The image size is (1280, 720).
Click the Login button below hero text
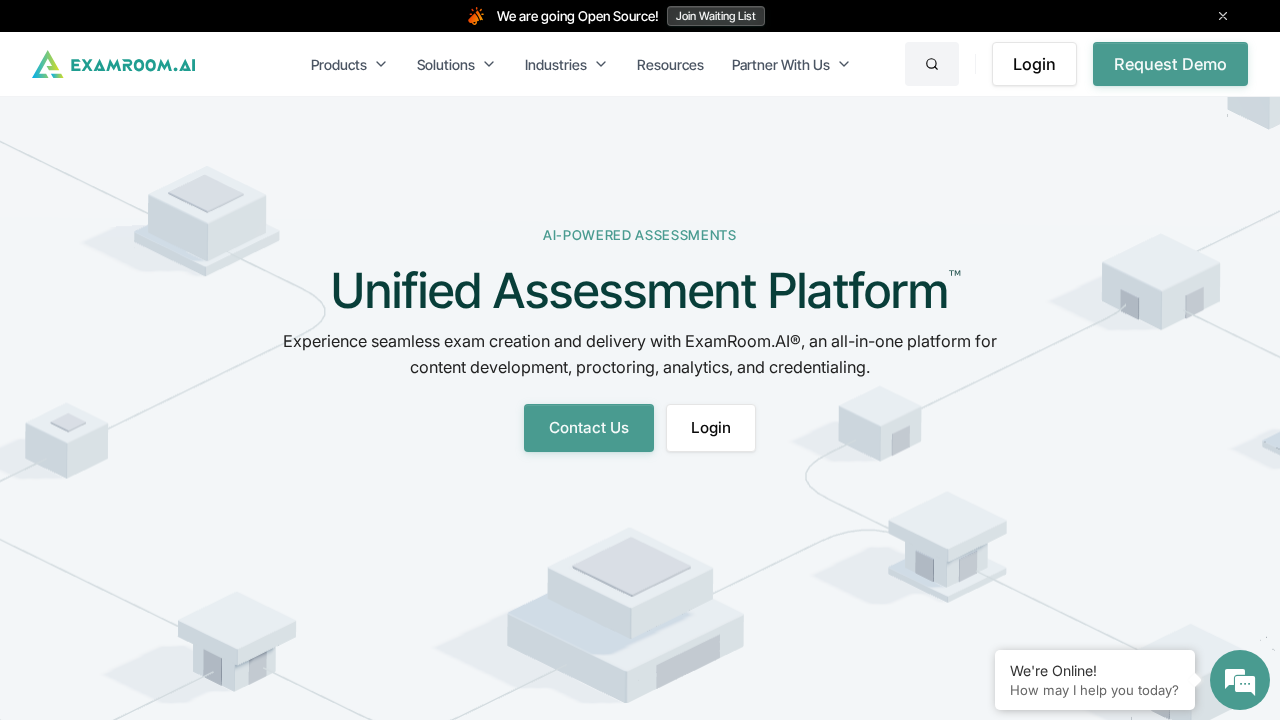point(710,428)
